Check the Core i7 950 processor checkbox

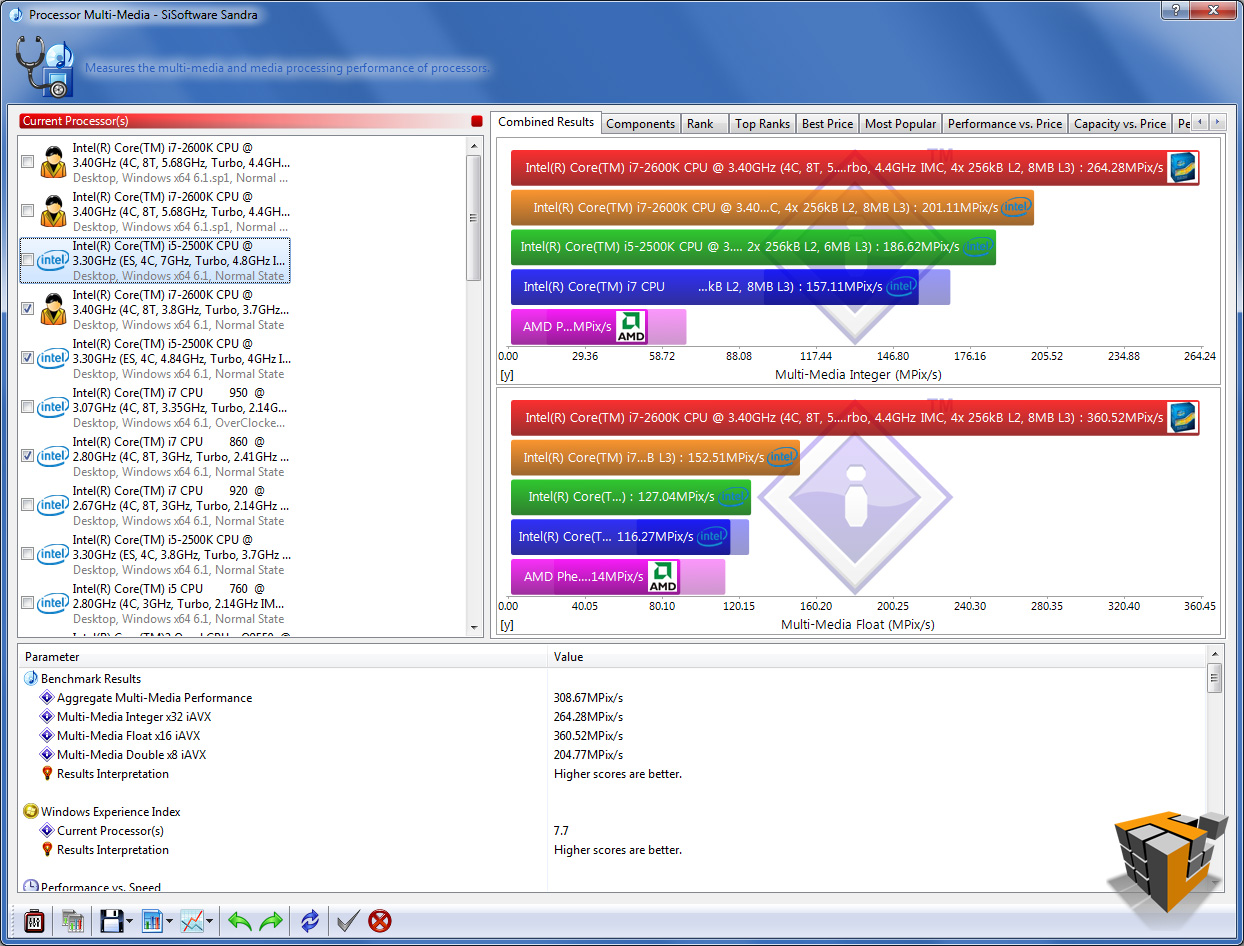pyautogui.click(x=28, y=407)
